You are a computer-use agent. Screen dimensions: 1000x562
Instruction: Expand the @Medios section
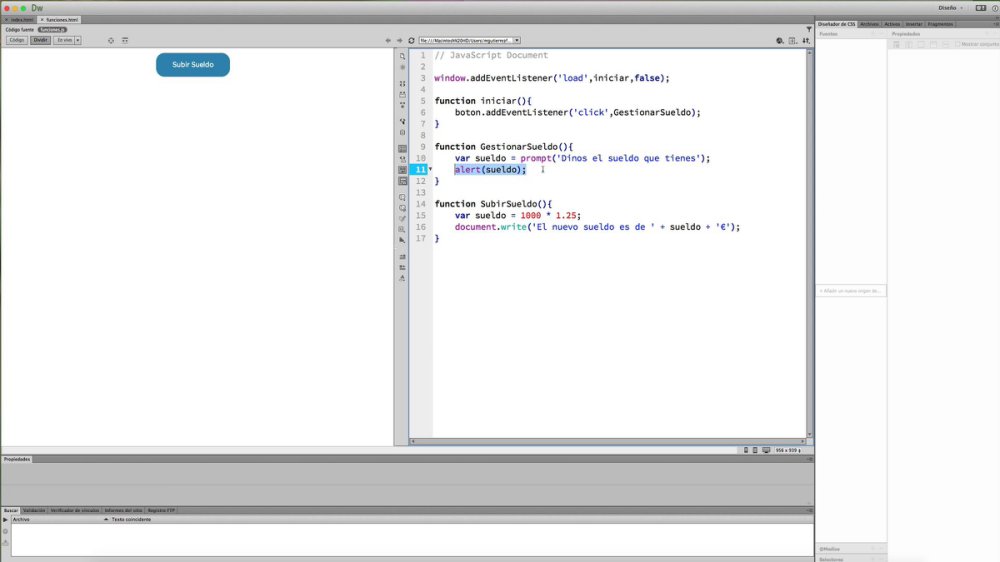pyautogui.click(x=830, y=549)
